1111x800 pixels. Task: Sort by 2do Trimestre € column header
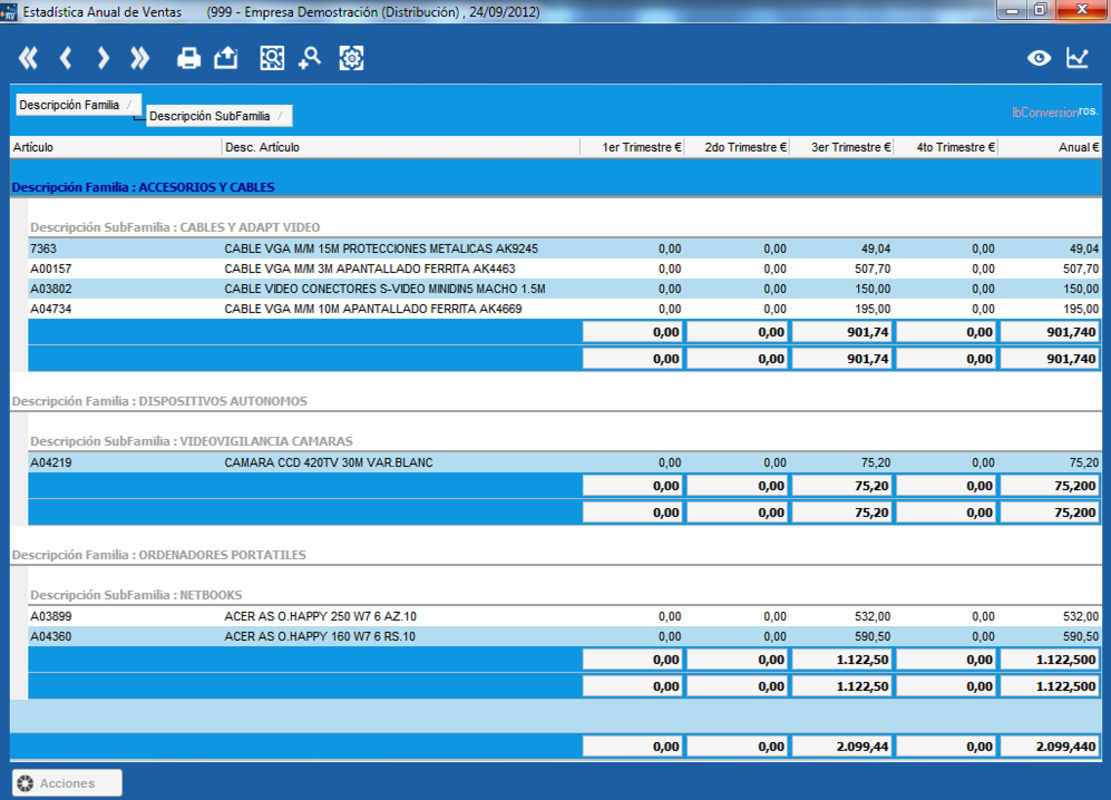pyautogui.click(x=737, y=147)
